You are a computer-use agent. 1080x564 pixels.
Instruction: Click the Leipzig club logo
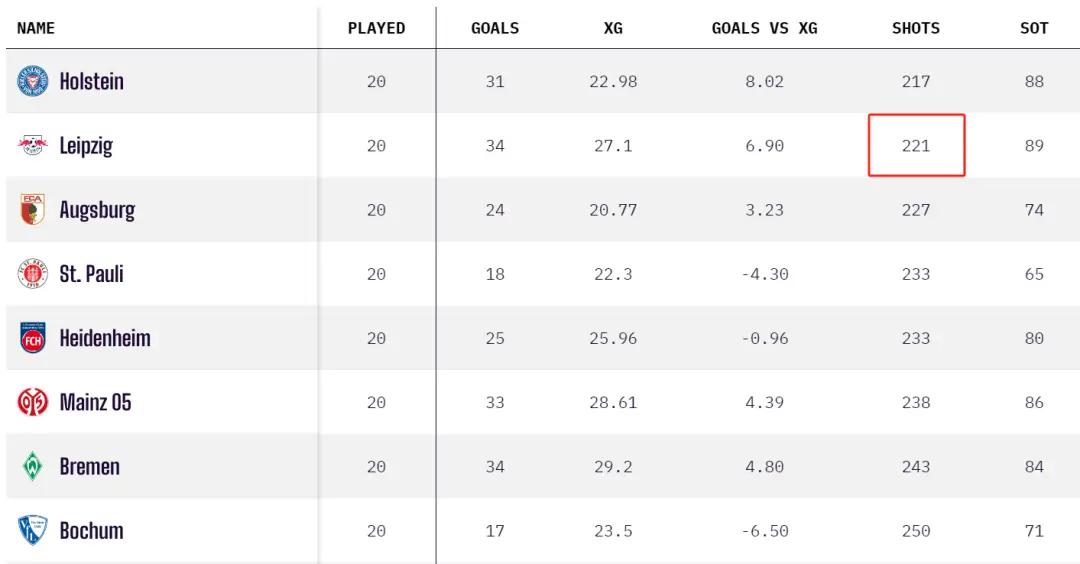32,145
